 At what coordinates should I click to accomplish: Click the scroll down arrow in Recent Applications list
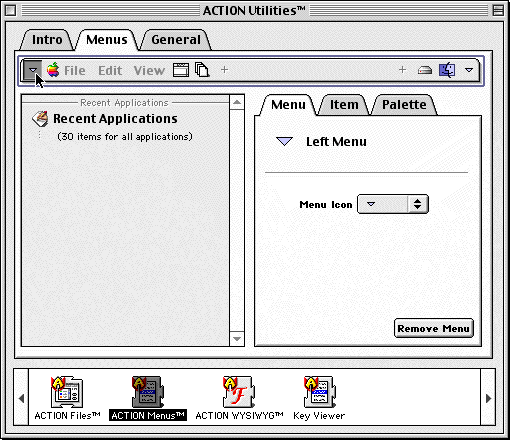[x=237, y=339]
